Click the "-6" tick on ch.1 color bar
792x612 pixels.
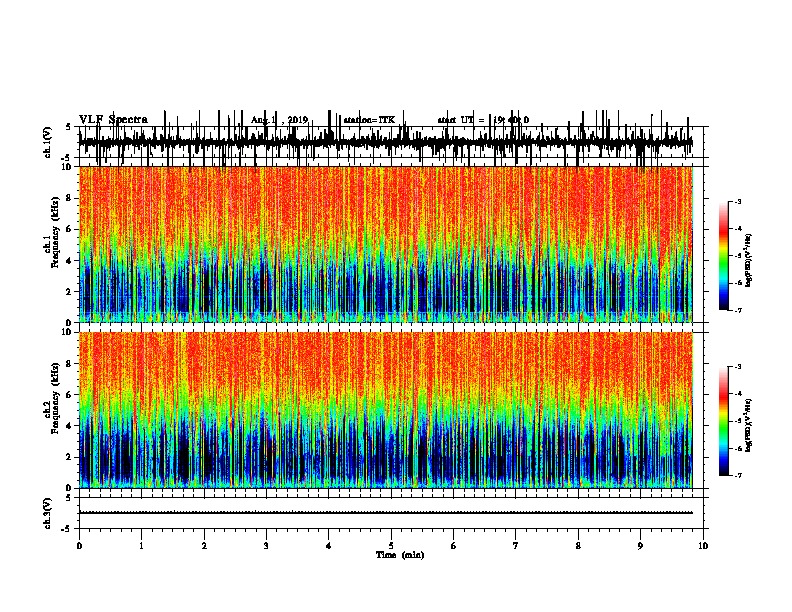(x=737, y=283)
